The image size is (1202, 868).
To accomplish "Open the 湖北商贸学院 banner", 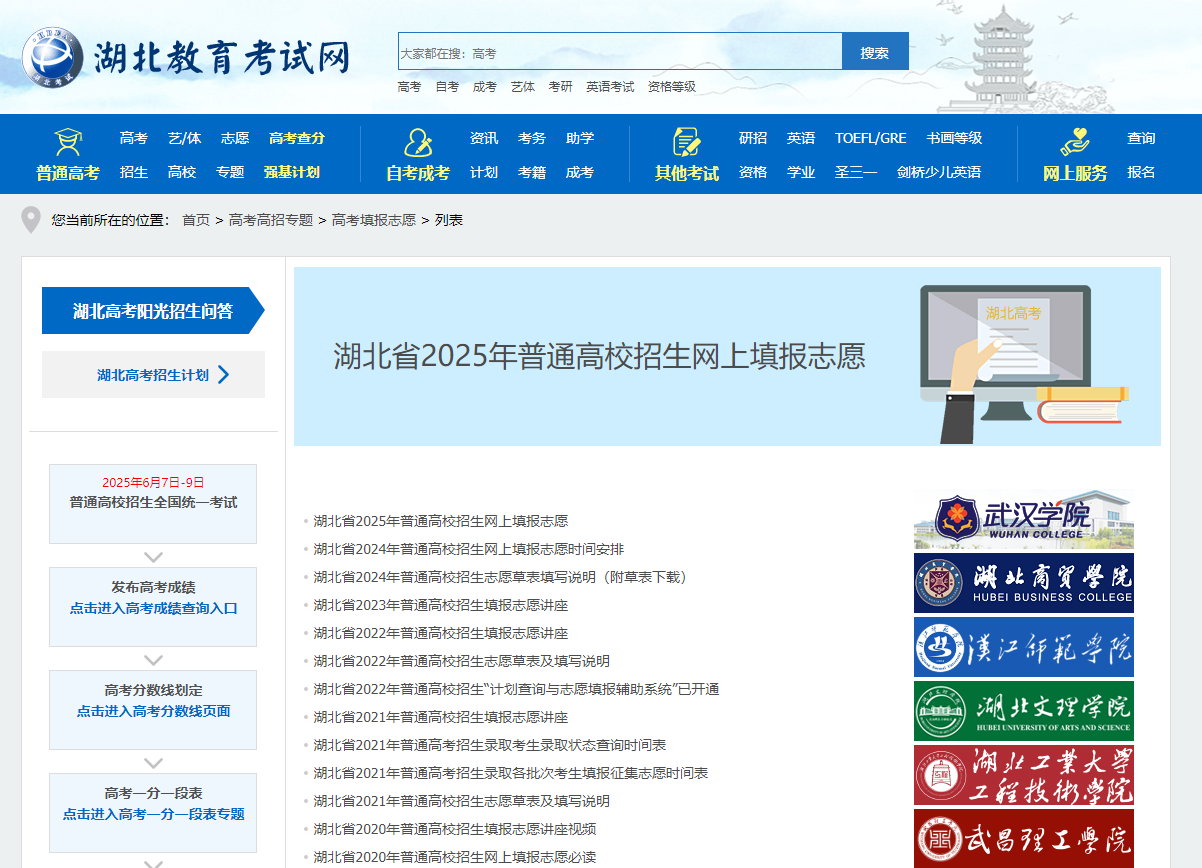I will pos(1023,583).
